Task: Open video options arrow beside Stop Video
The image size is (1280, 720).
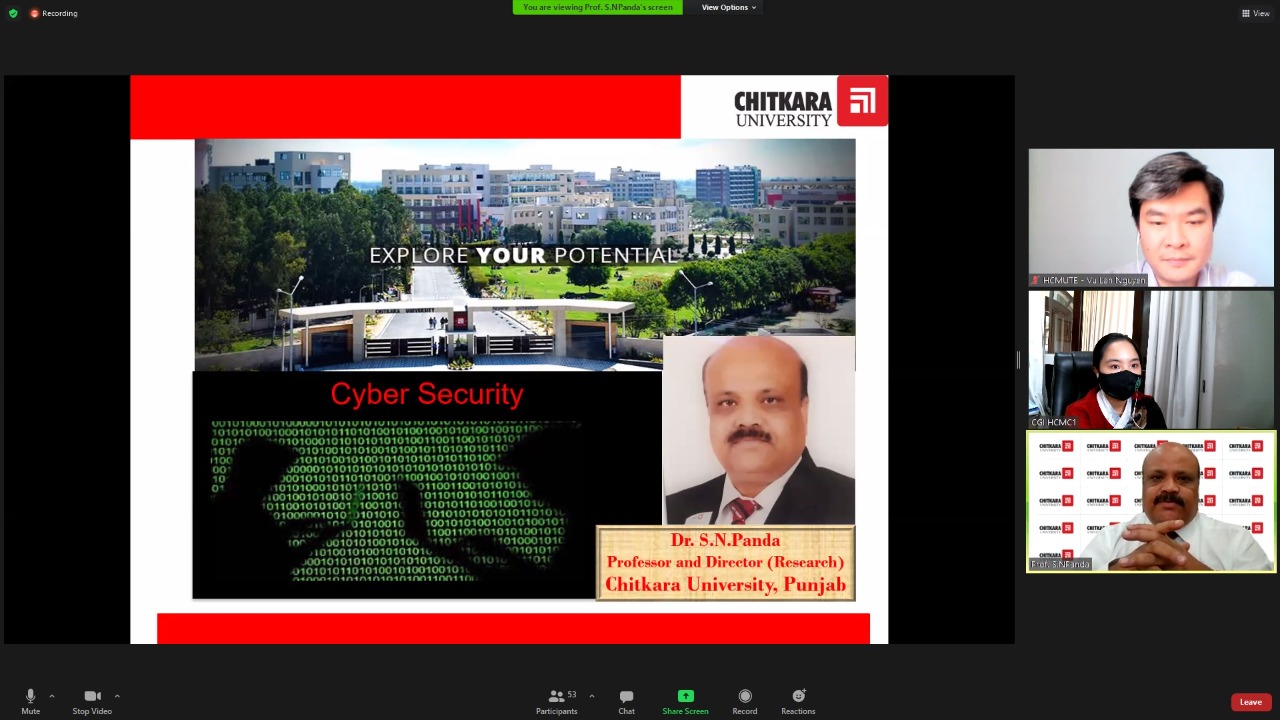Action: pyautogui.click(x=117, y=696)
